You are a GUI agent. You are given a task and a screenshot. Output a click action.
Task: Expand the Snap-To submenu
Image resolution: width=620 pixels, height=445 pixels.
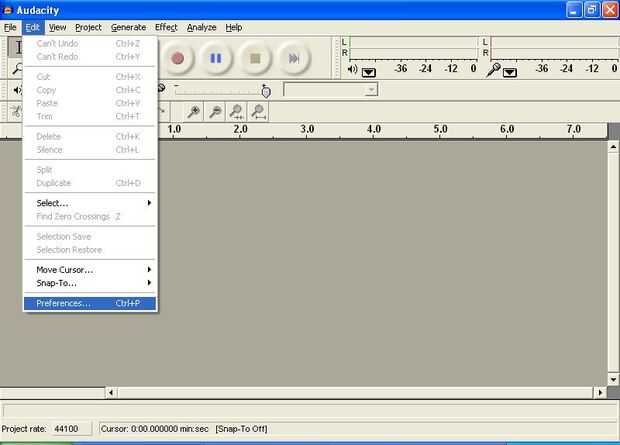90,283
